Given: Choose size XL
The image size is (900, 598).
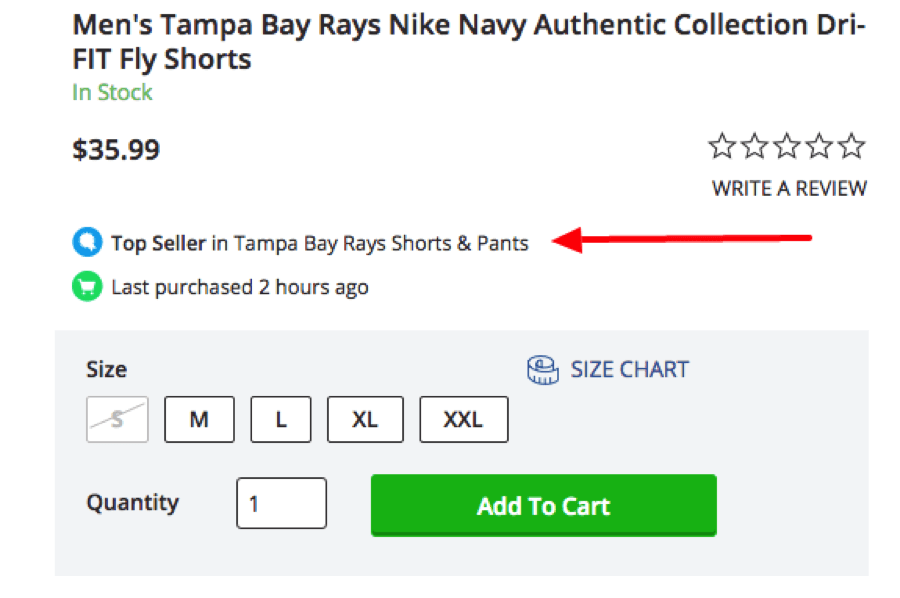Looking at the screenshot, I should [365, 420].
